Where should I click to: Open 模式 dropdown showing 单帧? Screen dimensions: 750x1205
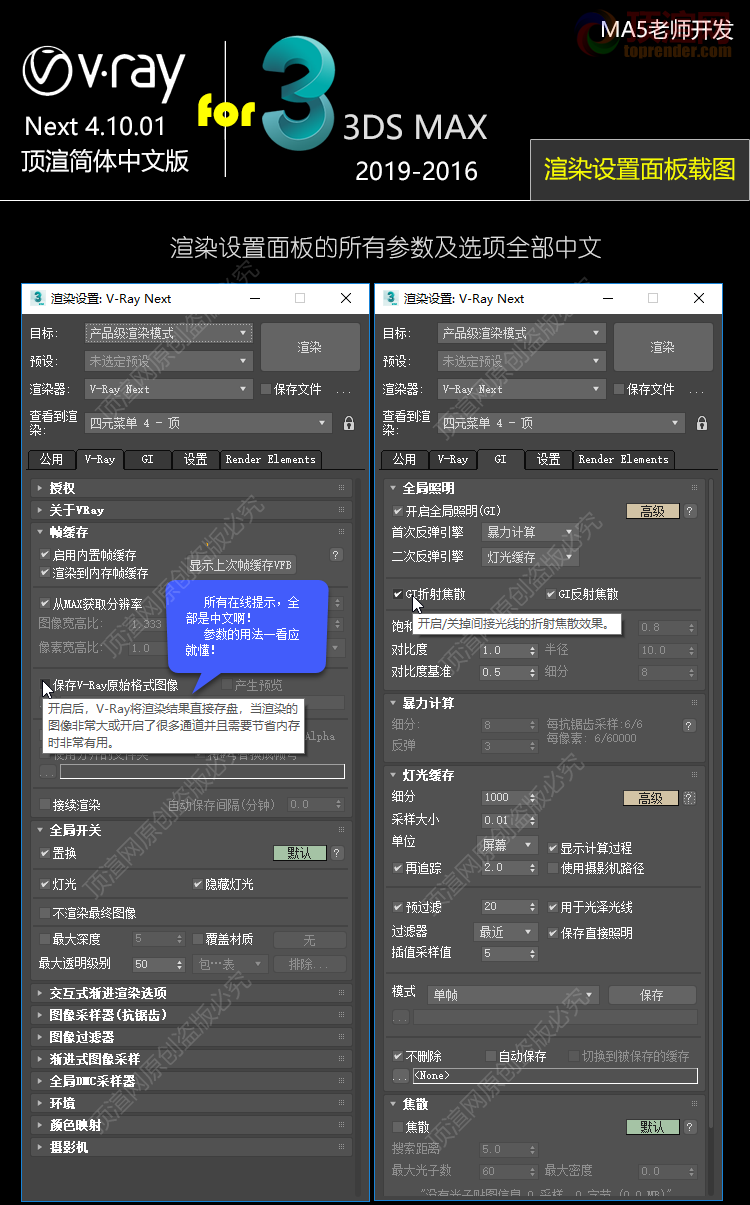[513, 995]
